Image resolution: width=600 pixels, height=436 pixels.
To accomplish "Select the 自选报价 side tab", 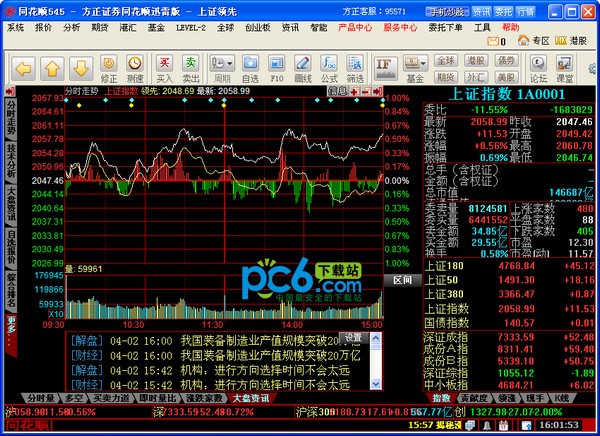I will [11, 248].
